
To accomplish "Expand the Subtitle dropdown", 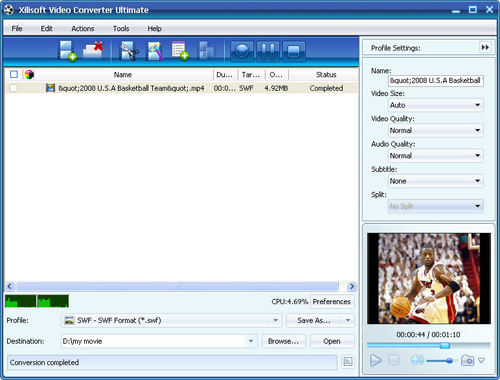I will pos(477,181).
